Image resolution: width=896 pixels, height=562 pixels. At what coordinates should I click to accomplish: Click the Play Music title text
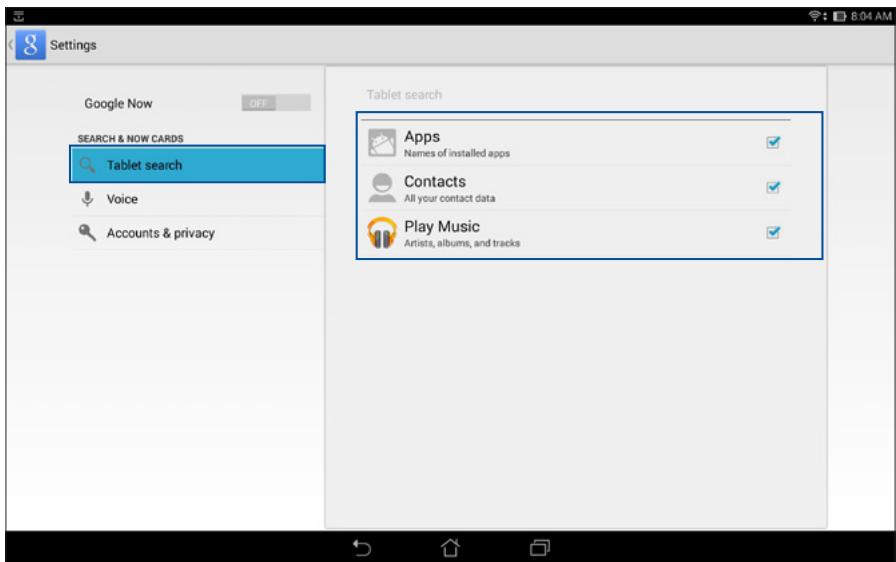442,227
